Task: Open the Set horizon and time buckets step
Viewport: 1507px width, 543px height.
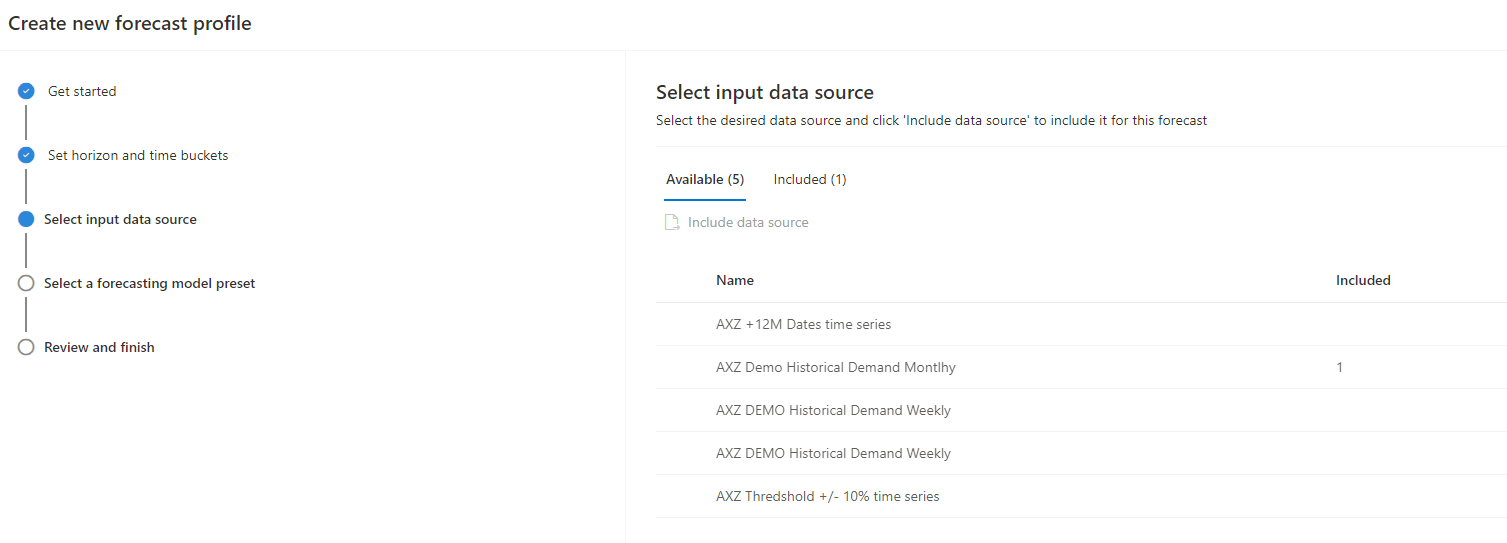Action: coord(138,155)
